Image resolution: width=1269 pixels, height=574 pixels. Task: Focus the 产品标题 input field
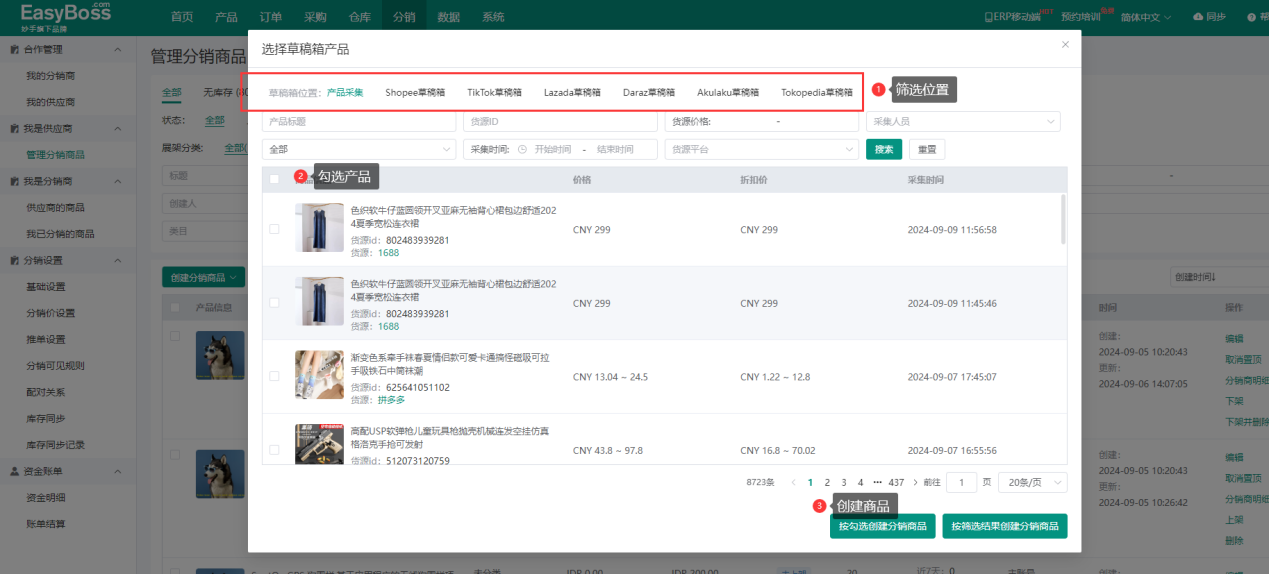pyautogui.click(x=359, y=121)
